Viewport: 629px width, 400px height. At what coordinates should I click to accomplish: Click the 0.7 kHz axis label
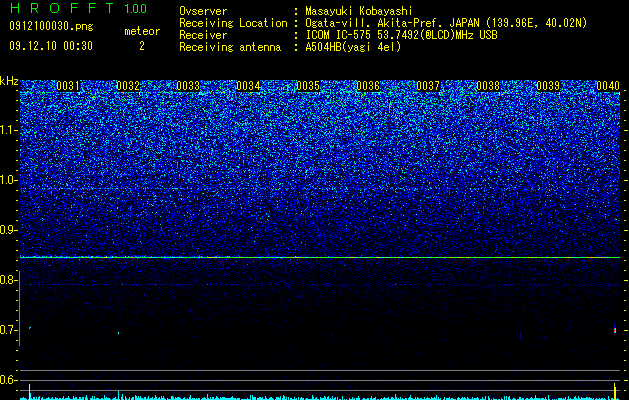coord(8,330)
